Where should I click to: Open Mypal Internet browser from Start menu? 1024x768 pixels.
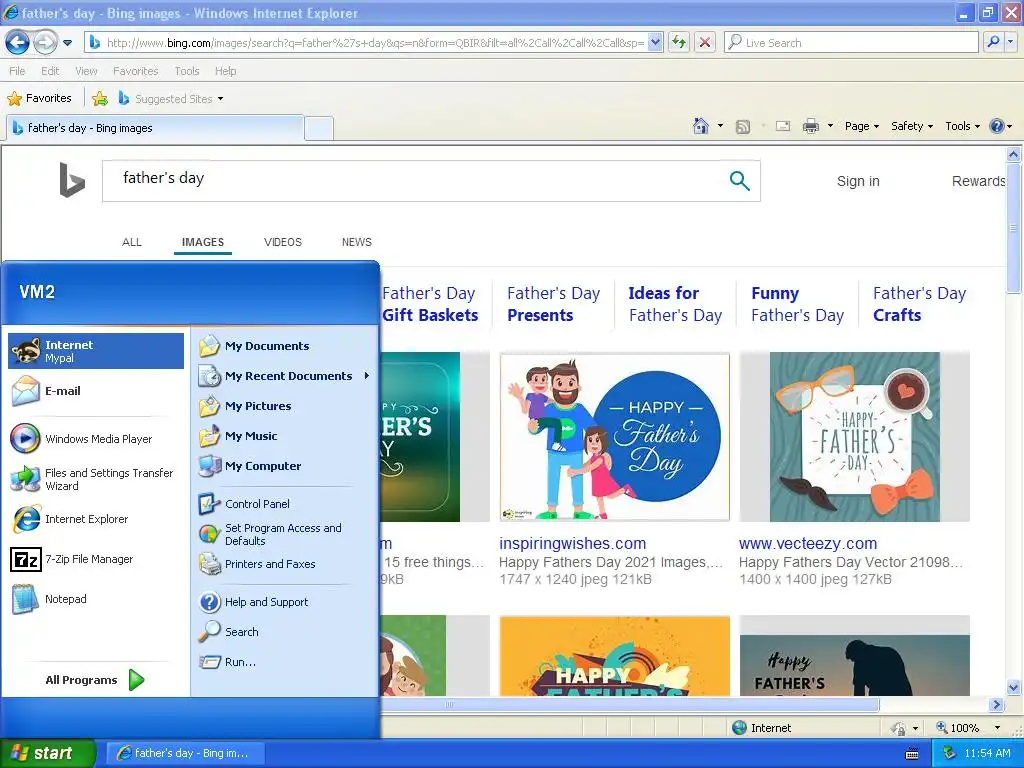(x=96, y=351)
